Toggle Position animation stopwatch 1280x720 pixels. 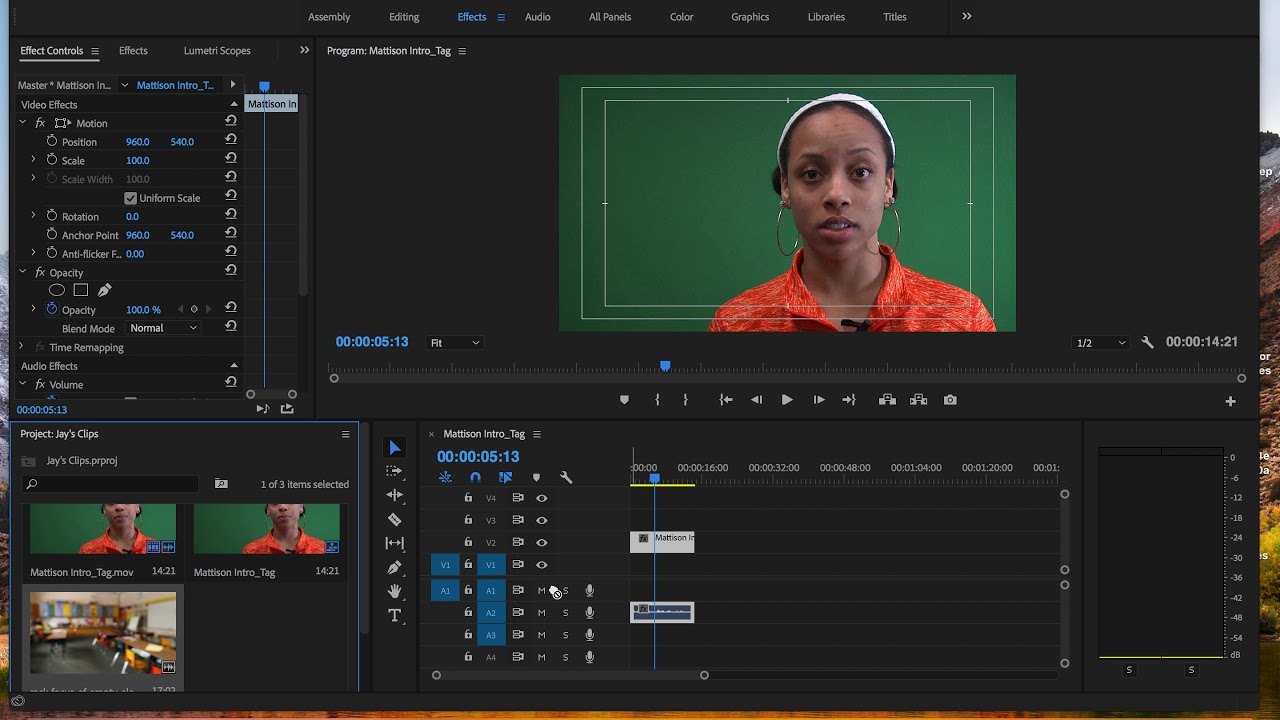(x=52, y=141)
